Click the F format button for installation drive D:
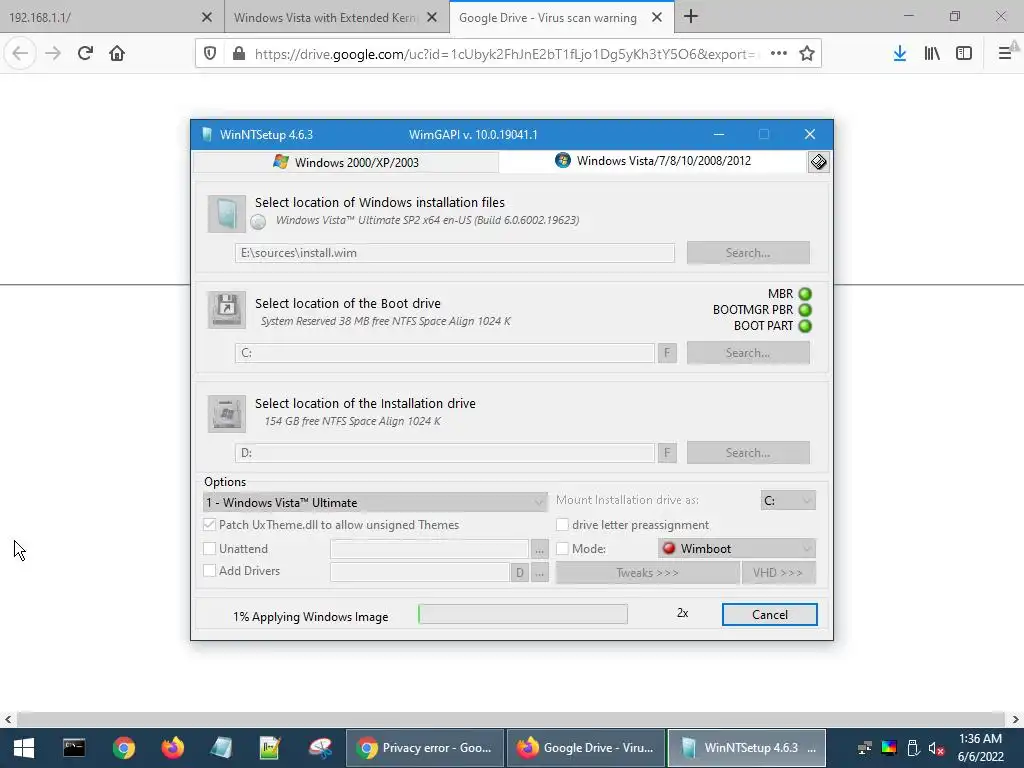Viewport: 1024px width, 768px height. [667, 453]
